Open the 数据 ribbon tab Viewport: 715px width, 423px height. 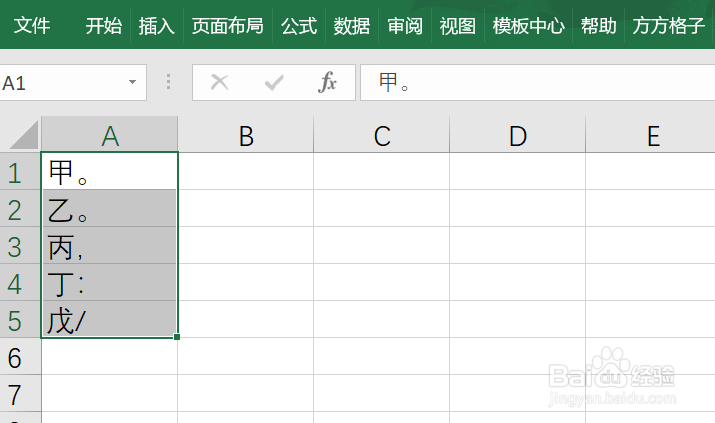click(x=352, y=26)
